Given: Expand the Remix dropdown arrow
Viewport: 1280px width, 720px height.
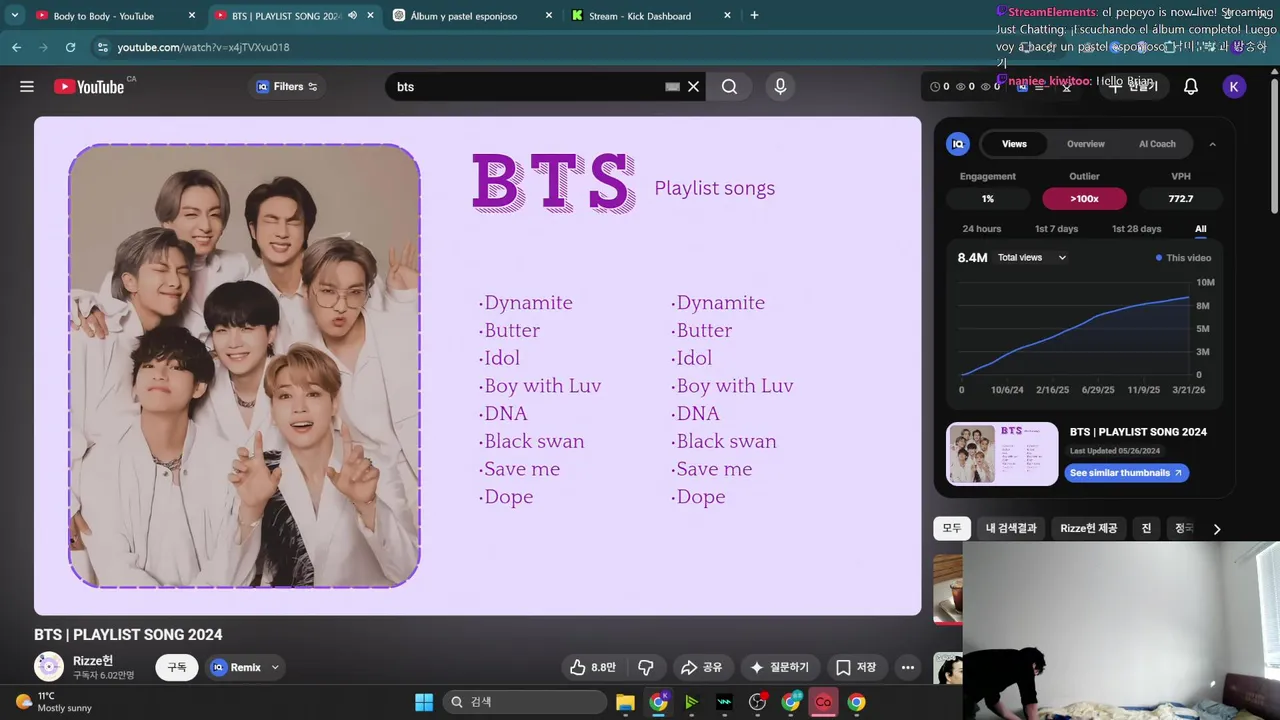Looking at the screenshot, I should click(275, 667).
